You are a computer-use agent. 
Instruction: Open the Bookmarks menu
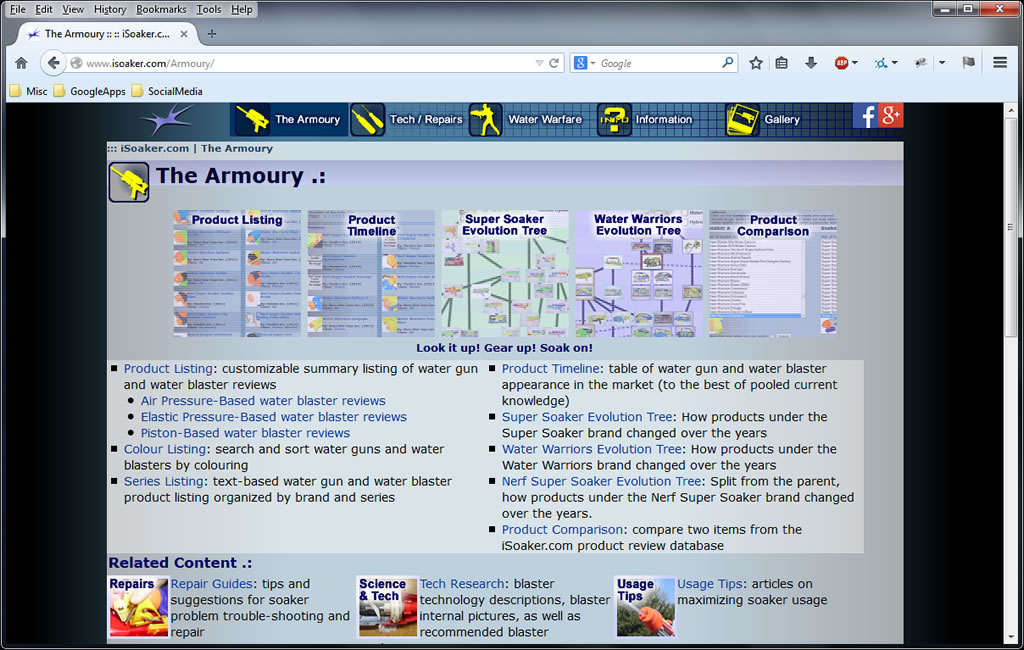[x=161, y=9]
